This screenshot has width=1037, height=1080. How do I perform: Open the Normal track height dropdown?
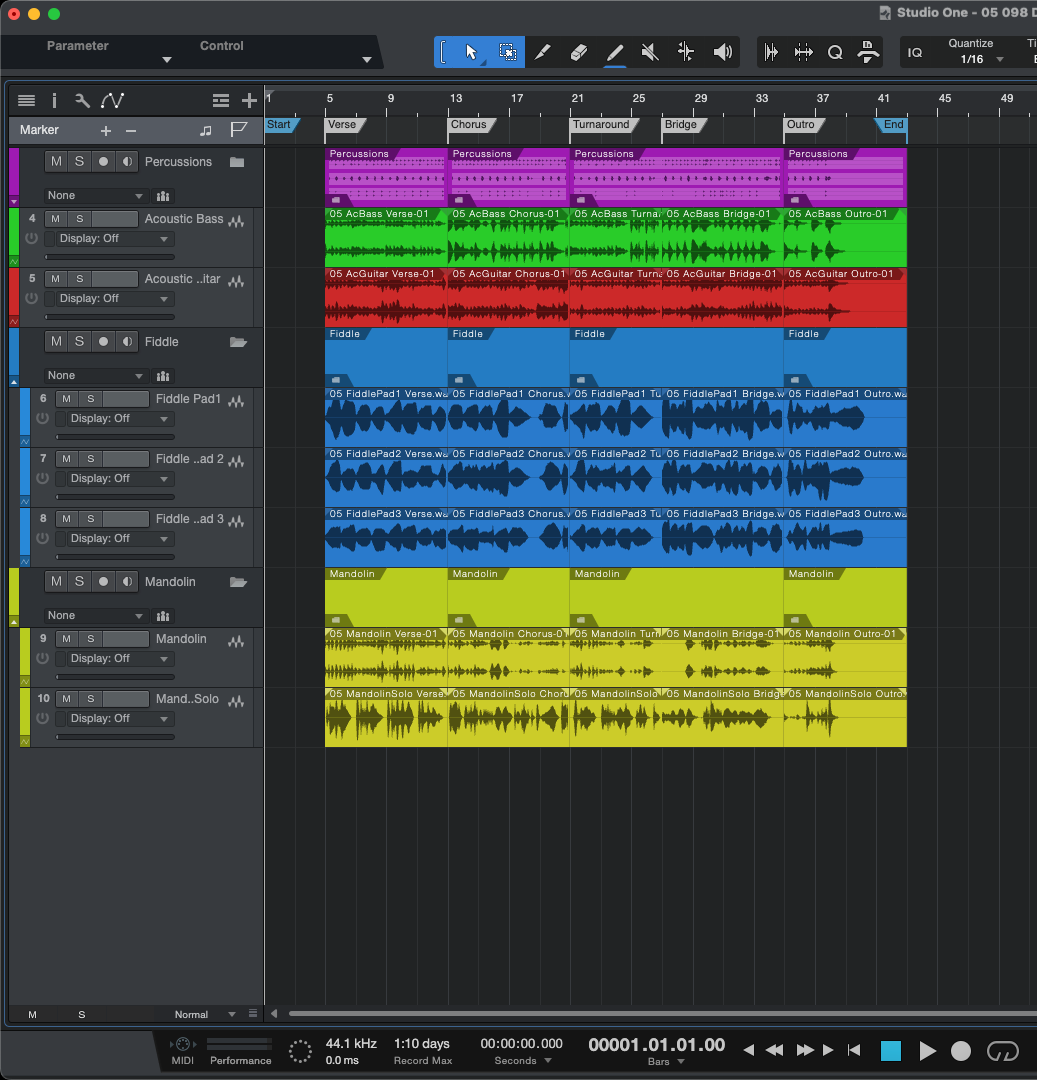click(x=205, y=1015)
